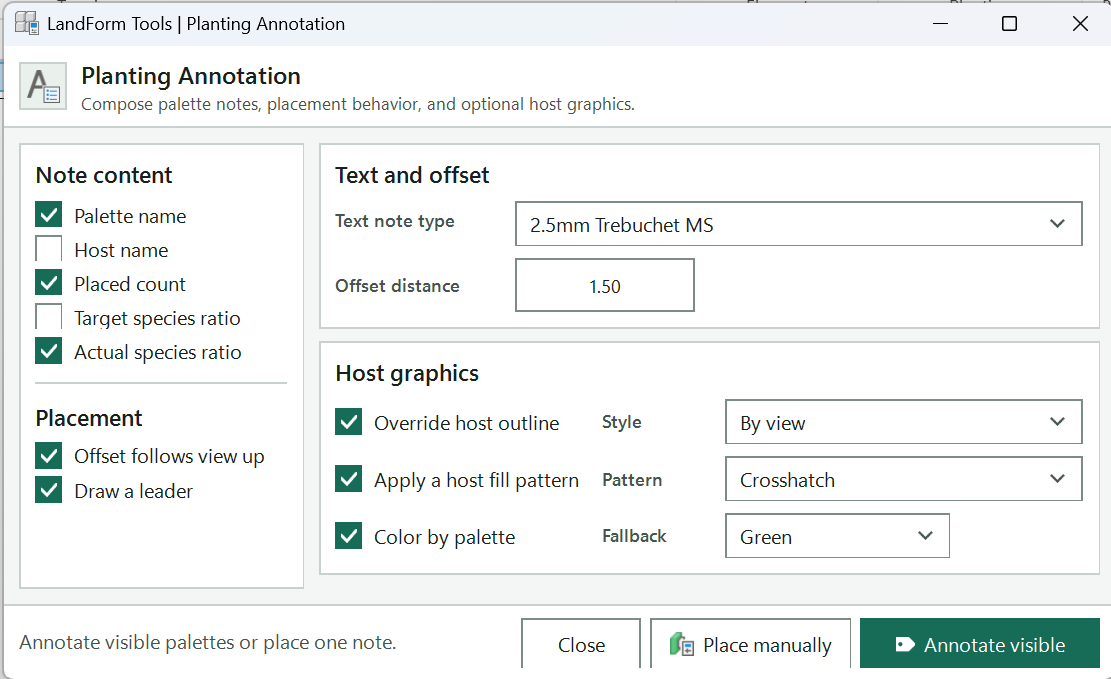Close the window with the X button

[1080, 23]
